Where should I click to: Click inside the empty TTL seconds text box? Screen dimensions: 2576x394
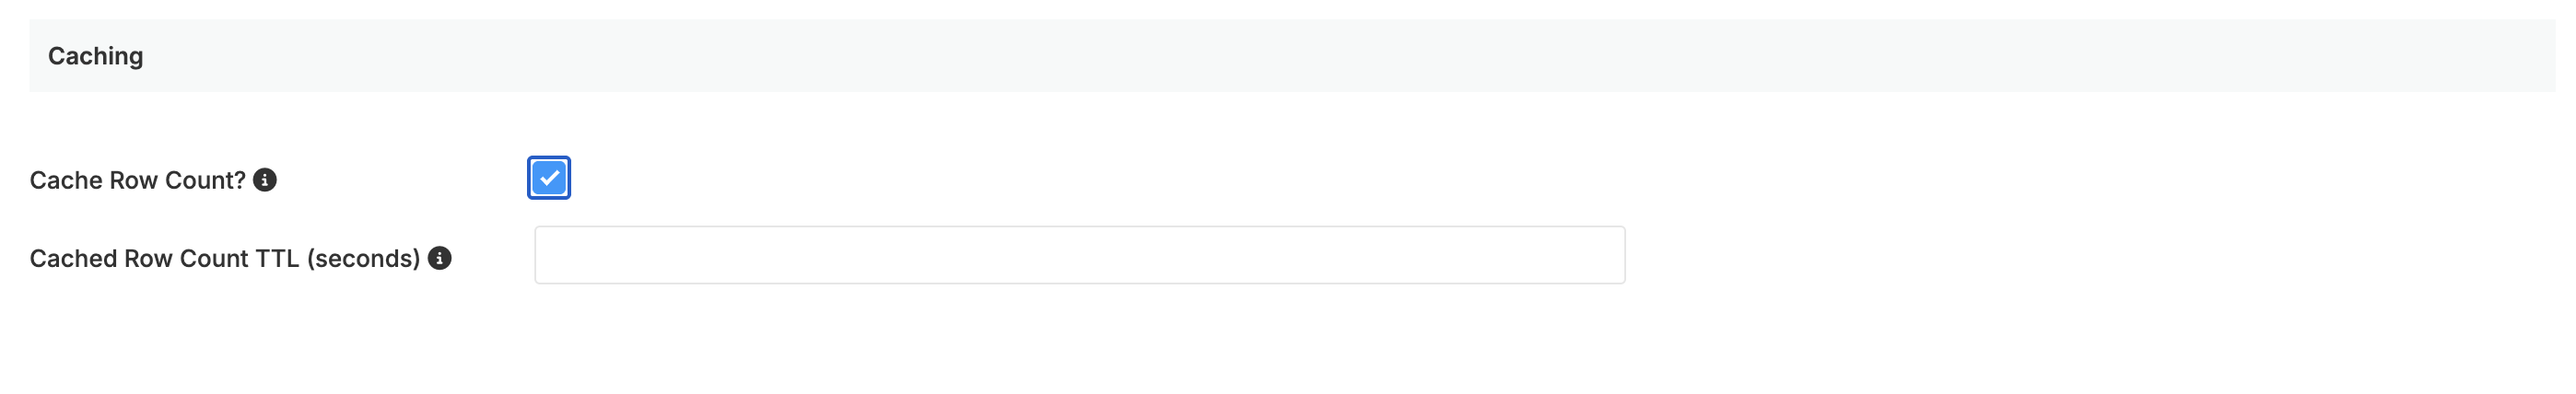pos(1080,255)
